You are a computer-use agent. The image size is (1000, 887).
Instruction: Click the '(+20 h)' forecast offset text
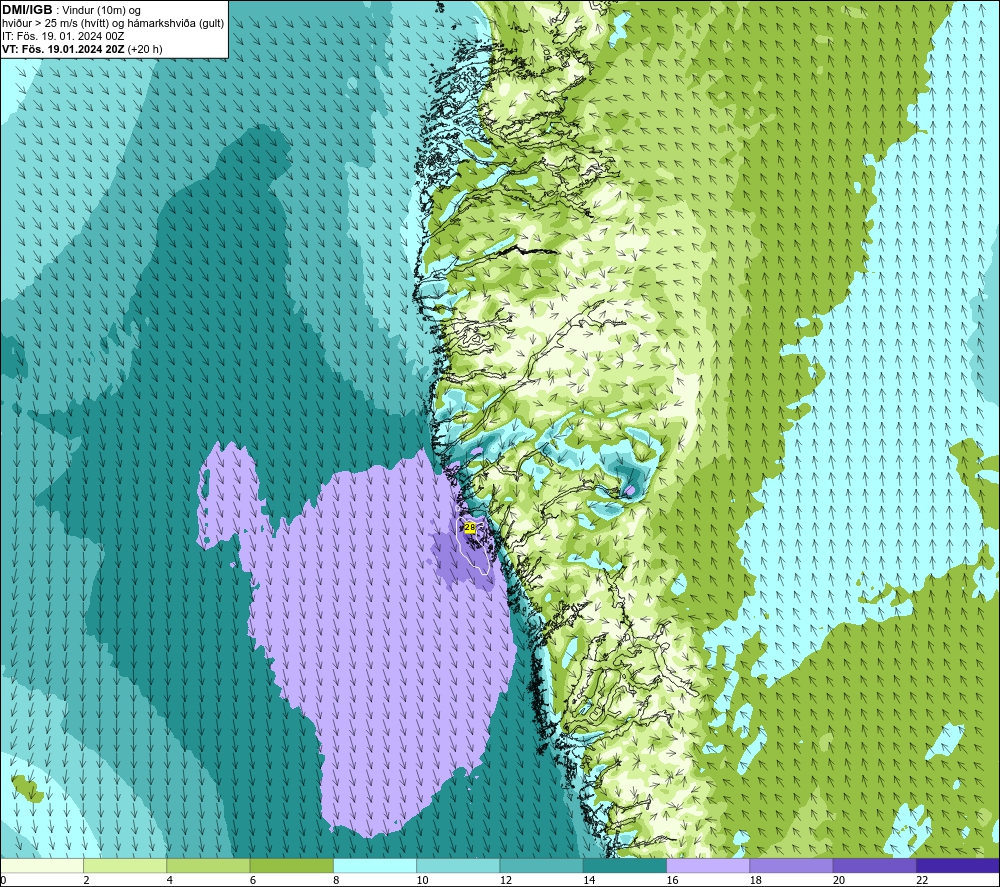(x=145, y=49)
